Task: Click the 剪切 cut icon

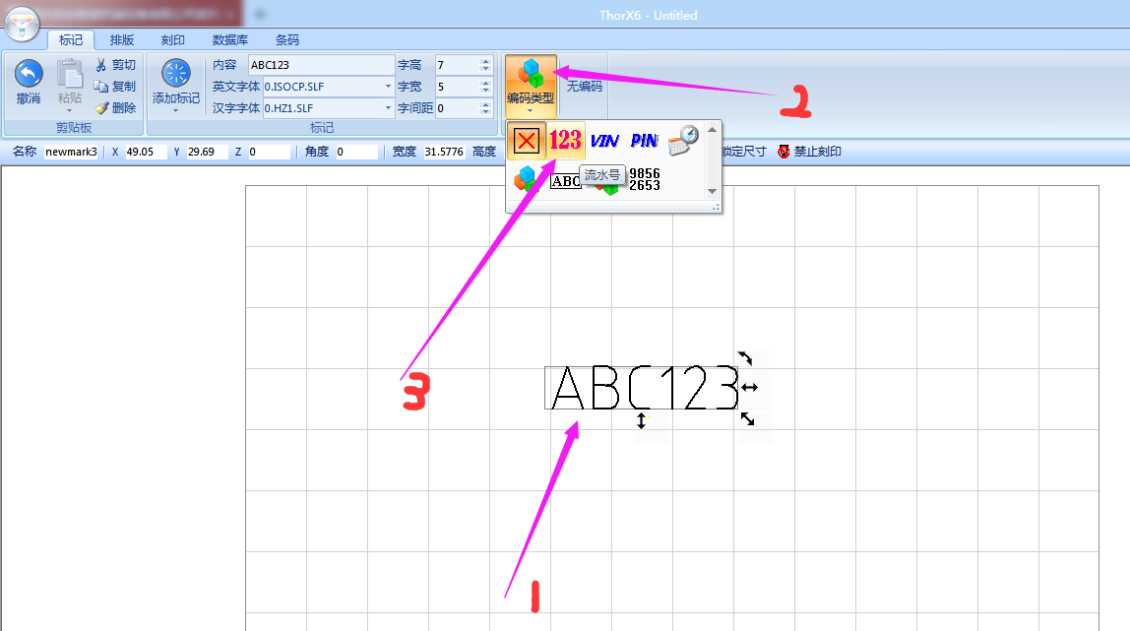Action: coord(101,65)
